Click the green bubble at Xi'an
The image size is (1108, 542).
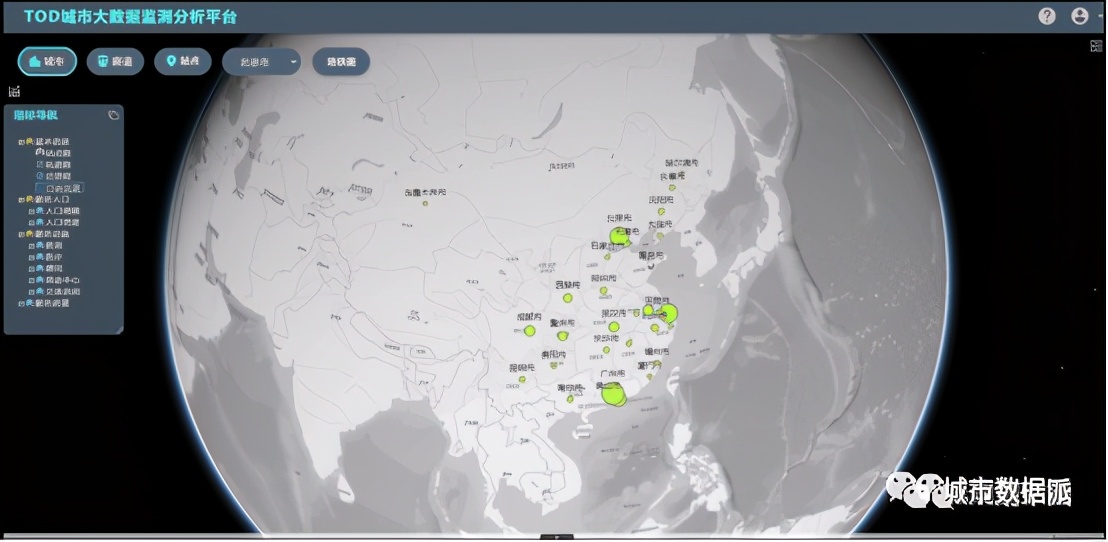567,297
